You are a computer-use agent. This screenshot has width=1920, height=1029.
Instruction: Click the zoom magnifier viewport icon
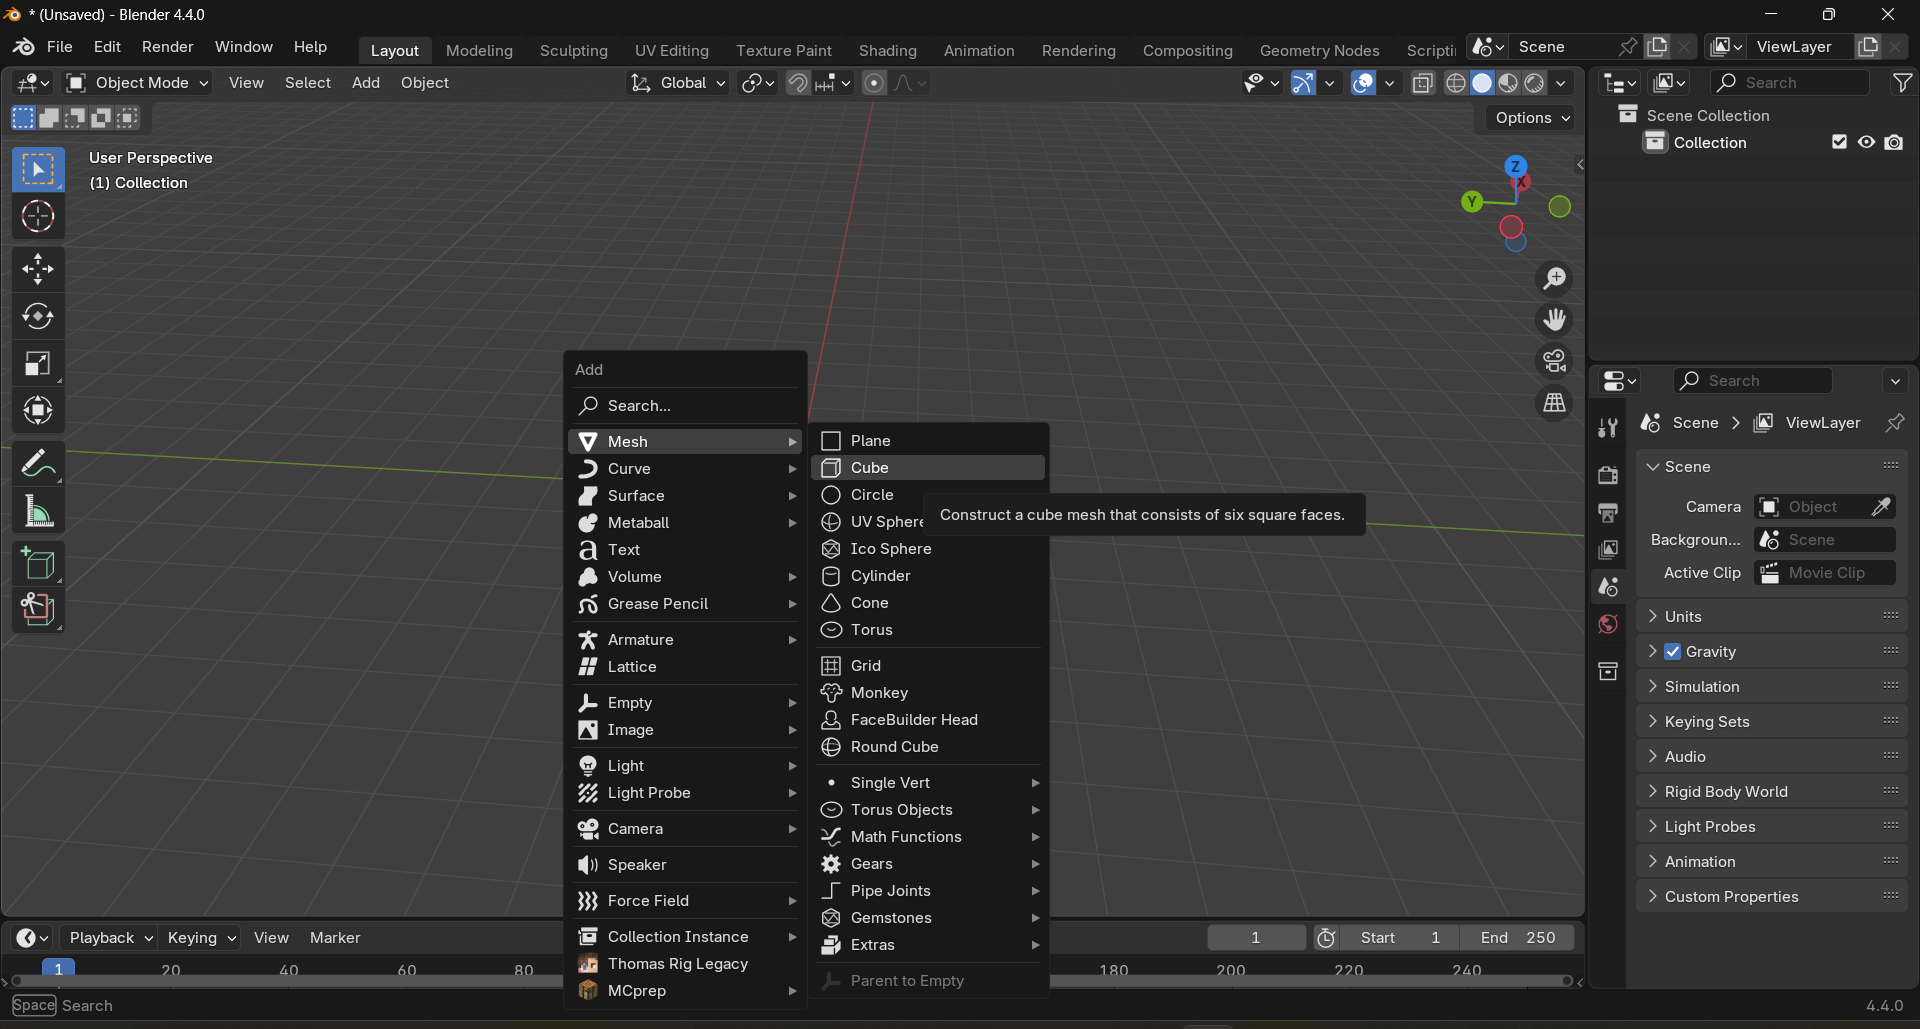point(1554,279)
